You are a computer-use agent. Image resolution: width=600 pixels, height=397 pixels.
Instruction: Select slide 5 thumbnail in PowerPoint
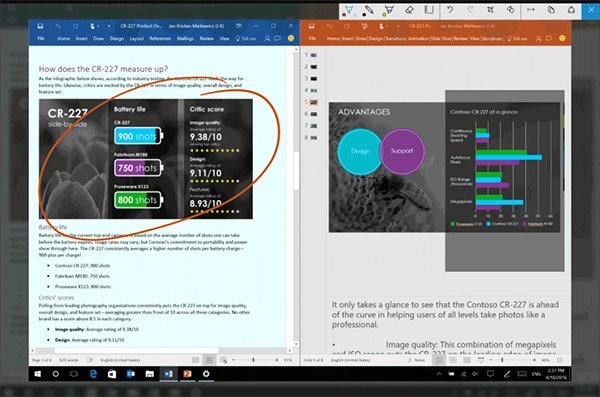pos(314,102)
